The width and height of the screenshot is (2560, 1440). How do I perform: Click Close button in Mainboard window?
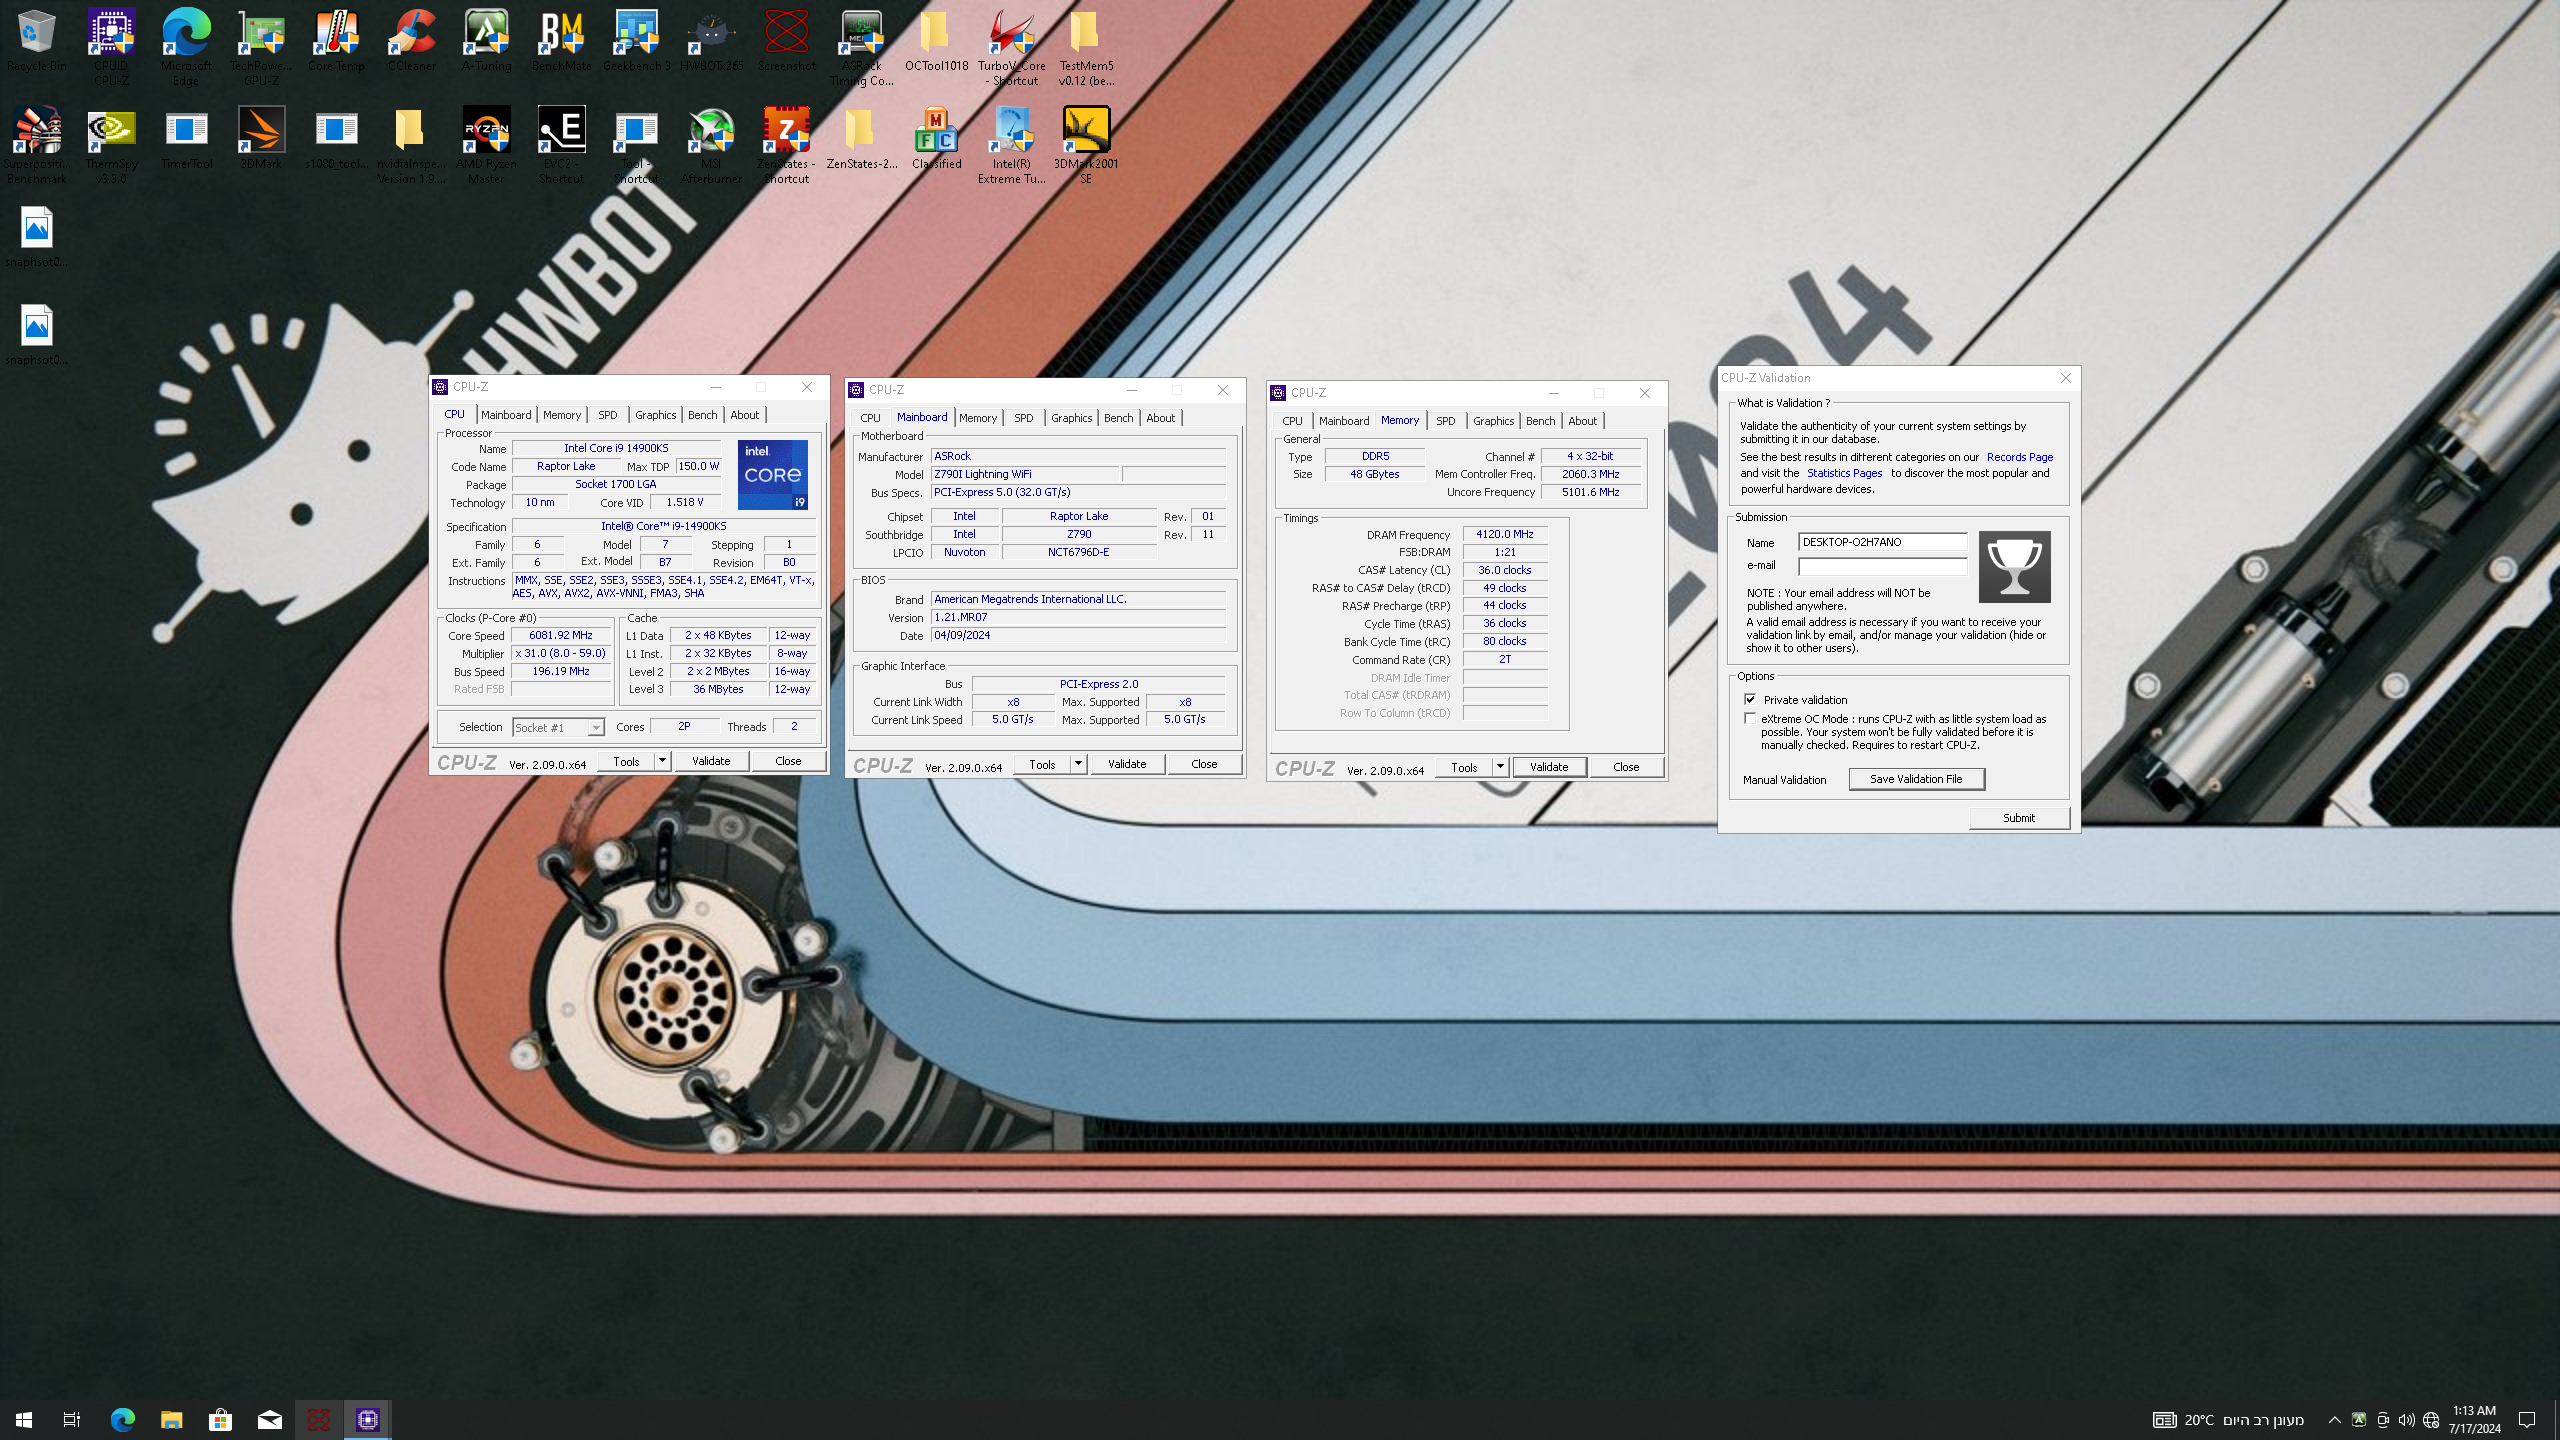click(1204, 764)
